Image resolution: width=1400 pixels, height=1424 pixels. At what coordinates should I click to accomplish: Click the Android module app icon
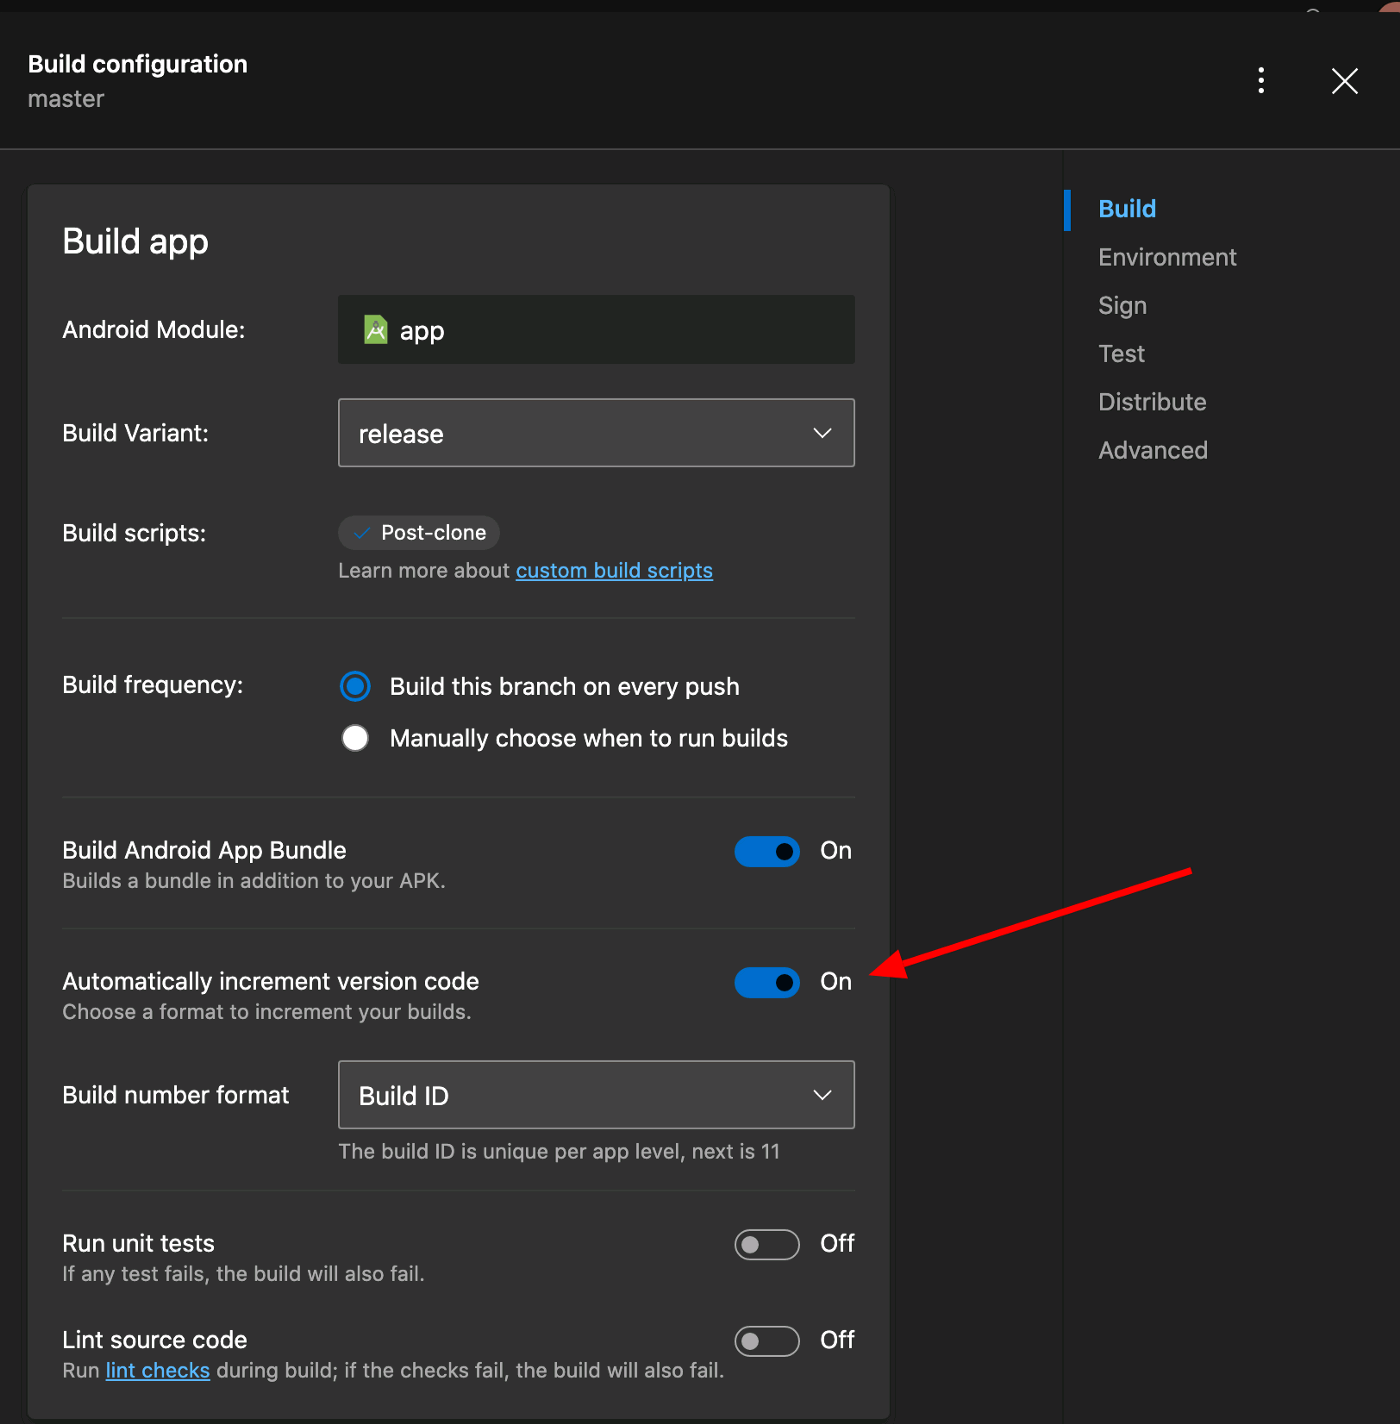click(x=376, y=329)
